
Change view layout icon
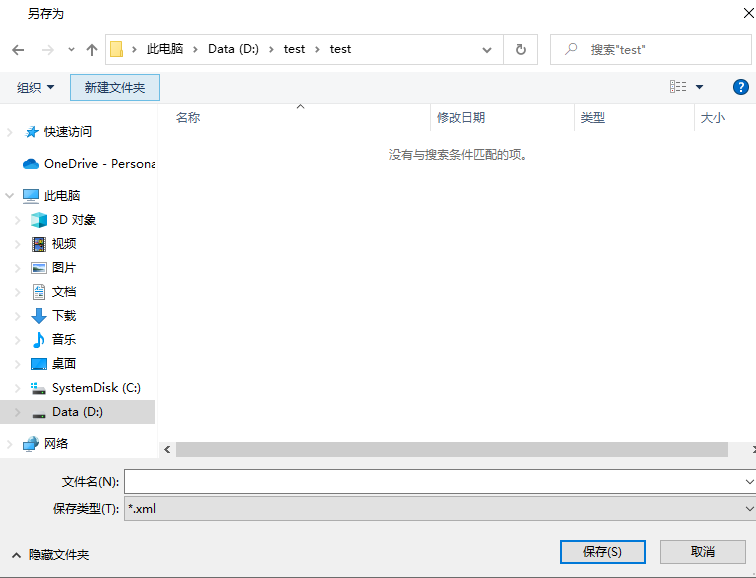(678, 87)
